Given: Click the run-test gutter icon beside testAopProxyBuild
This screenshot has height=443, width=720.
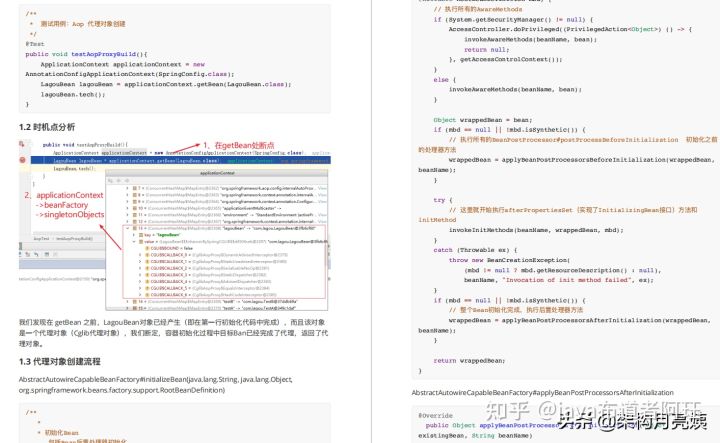Looking at the screenshot, I should click(x=22, y=144).
